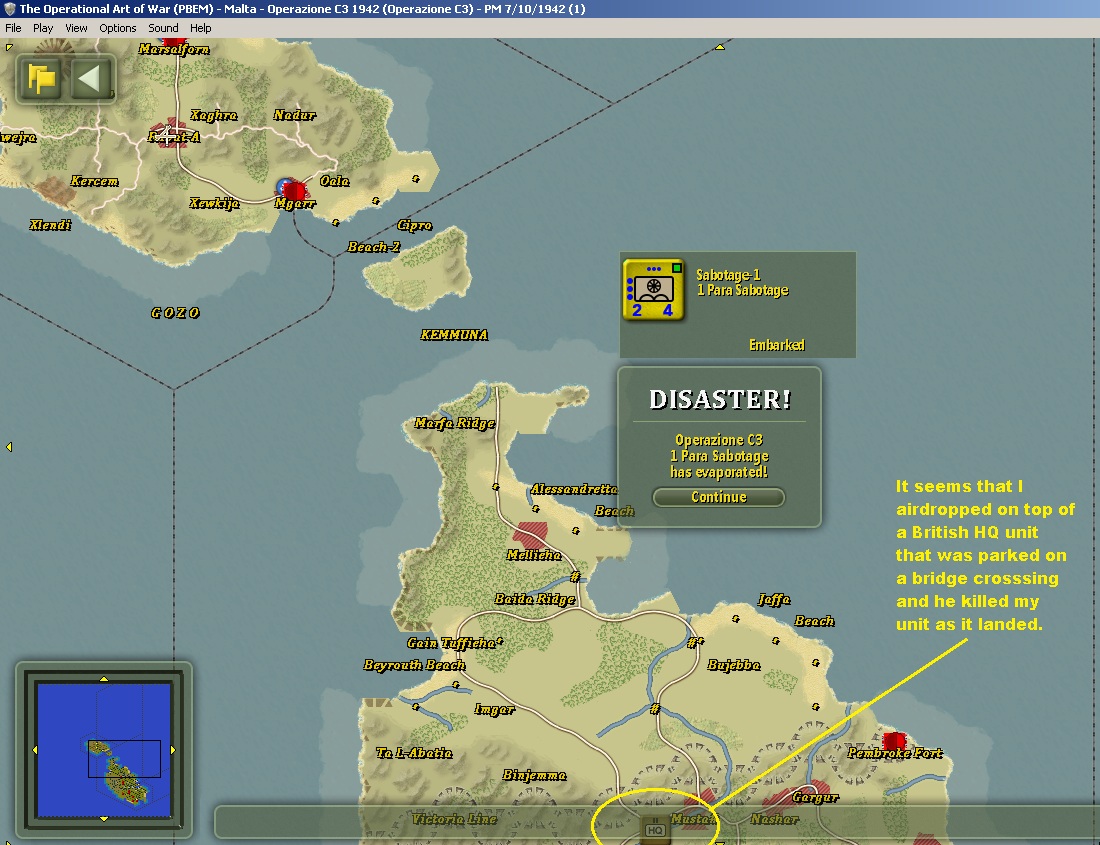Open the Sound menu
The height and width of the screenshot is (845, 1100).
coord(163,28)
